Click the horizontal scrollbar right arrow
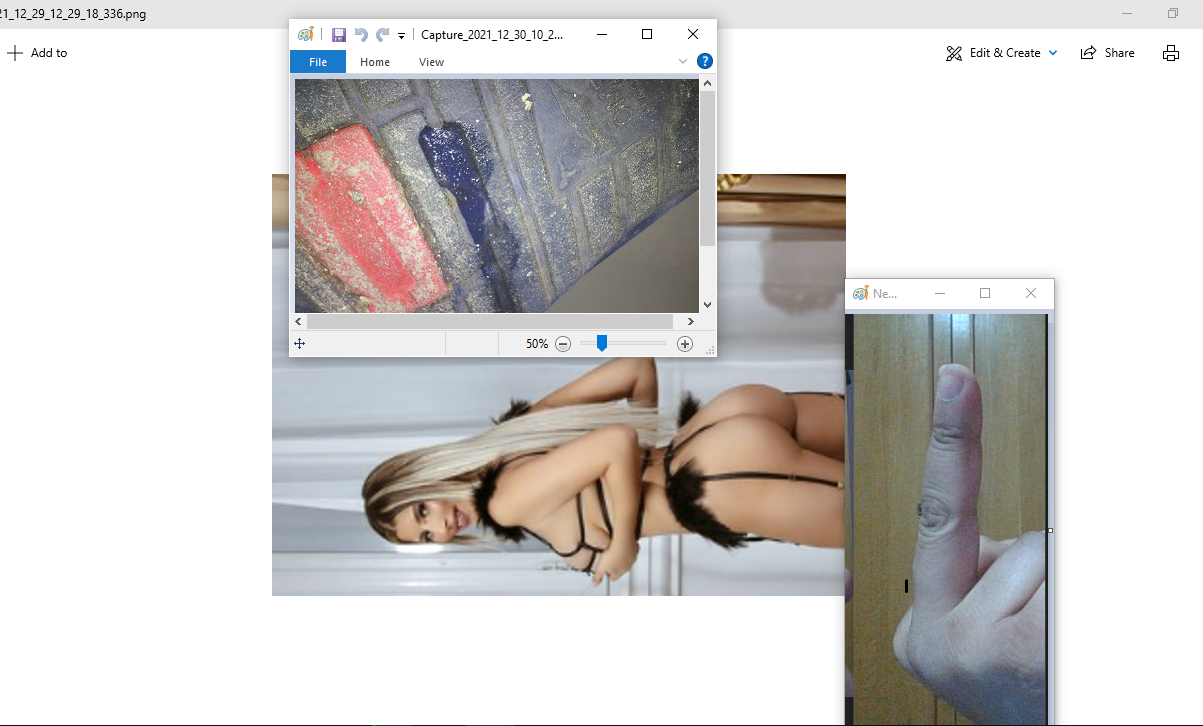This screenshot has height=726, width=1203. tap(690, 322)
